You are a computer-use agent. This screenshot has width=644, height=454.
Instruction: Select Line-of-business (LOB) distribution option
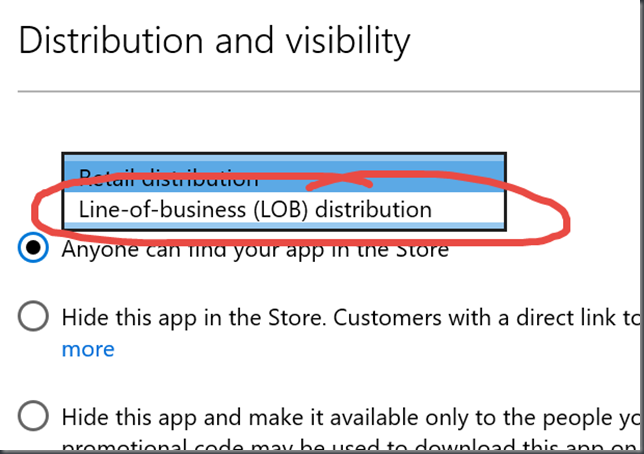(284, 209)
